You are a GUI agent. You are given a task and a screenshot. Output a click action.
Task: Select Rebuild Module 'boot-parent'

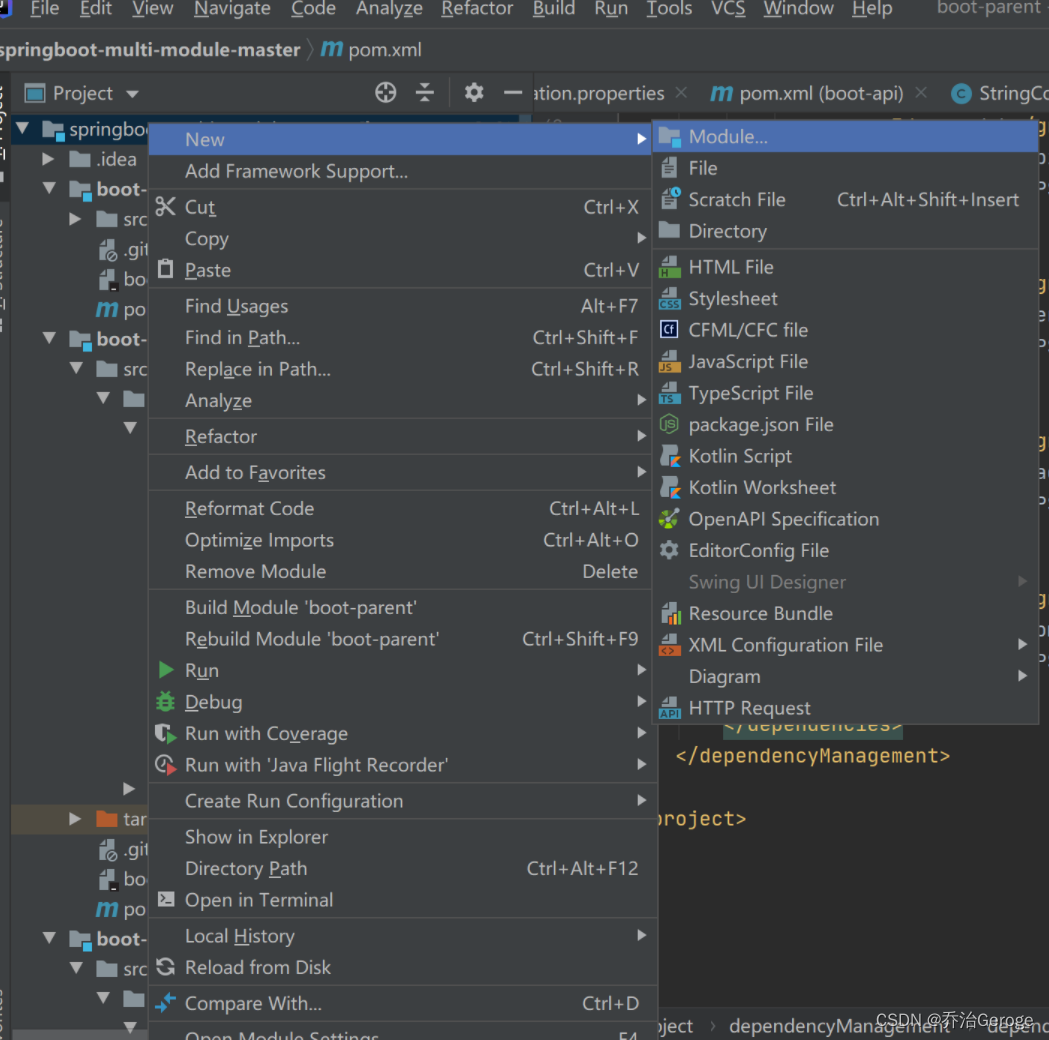(x=399, y=639)
